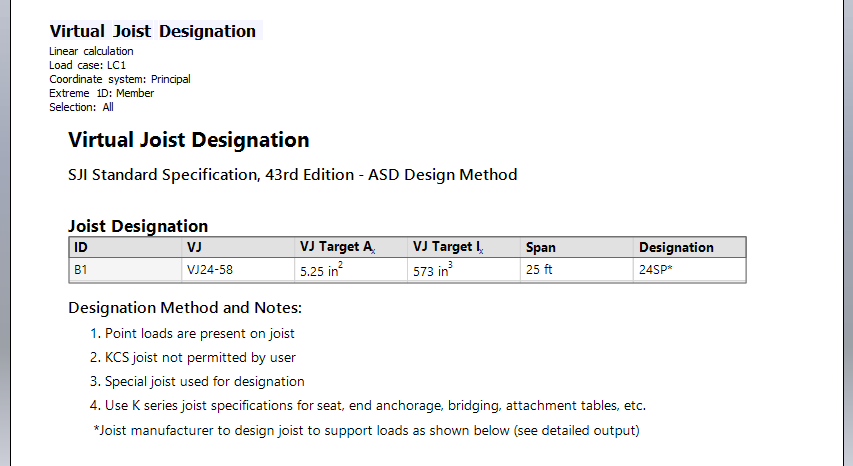Viewport: 853px width, 466px height.
Task: Click the joist manufacturer footnote text
Action: pos(365,430)
